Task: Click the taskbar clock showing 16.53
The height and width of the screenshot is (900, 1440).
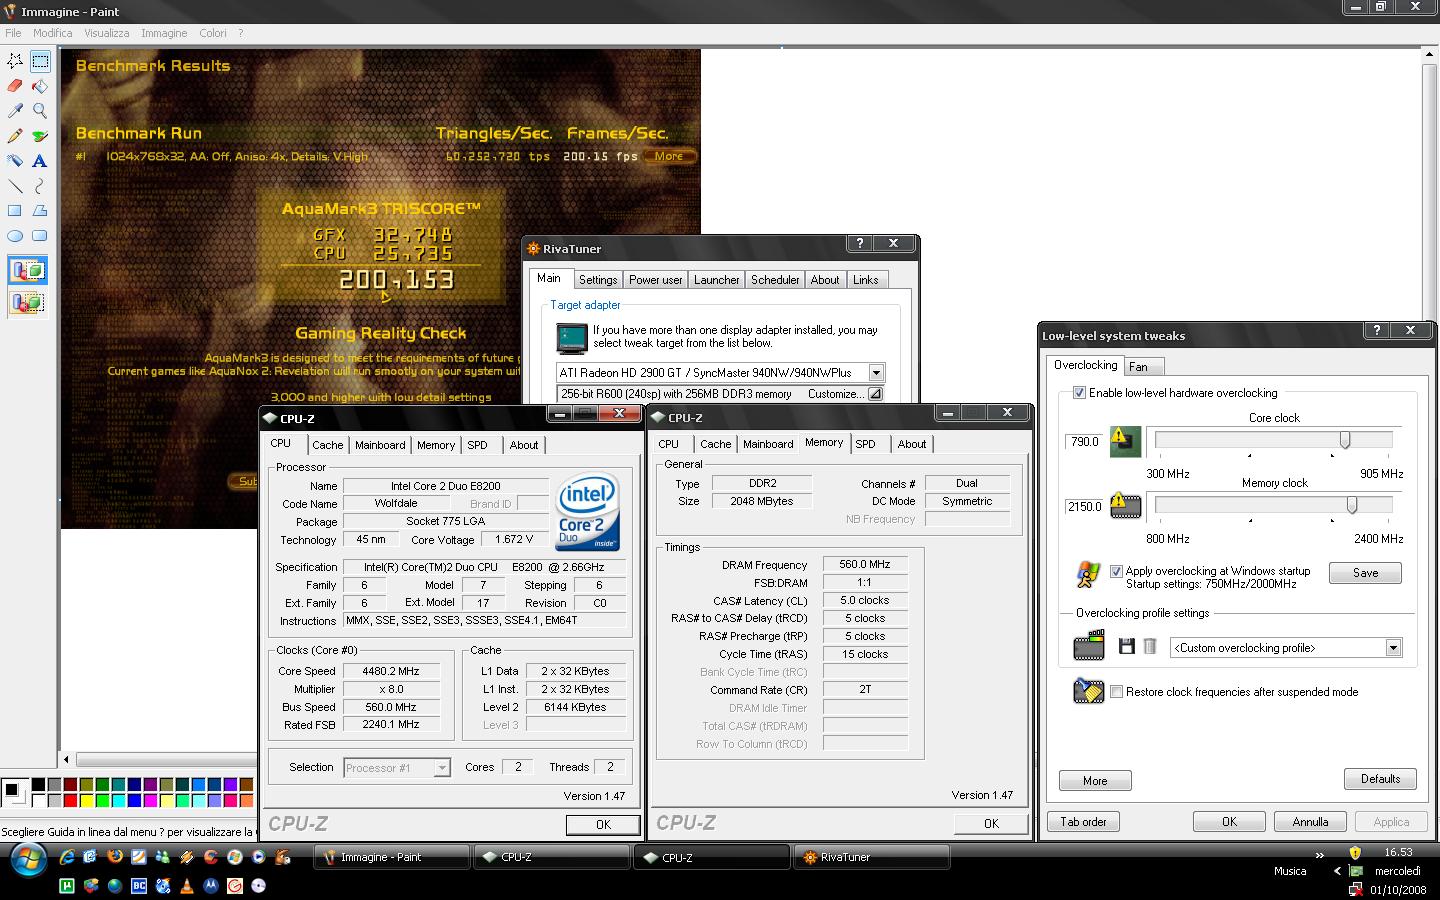Action: pyautogui.click(x=1398, y=852)
